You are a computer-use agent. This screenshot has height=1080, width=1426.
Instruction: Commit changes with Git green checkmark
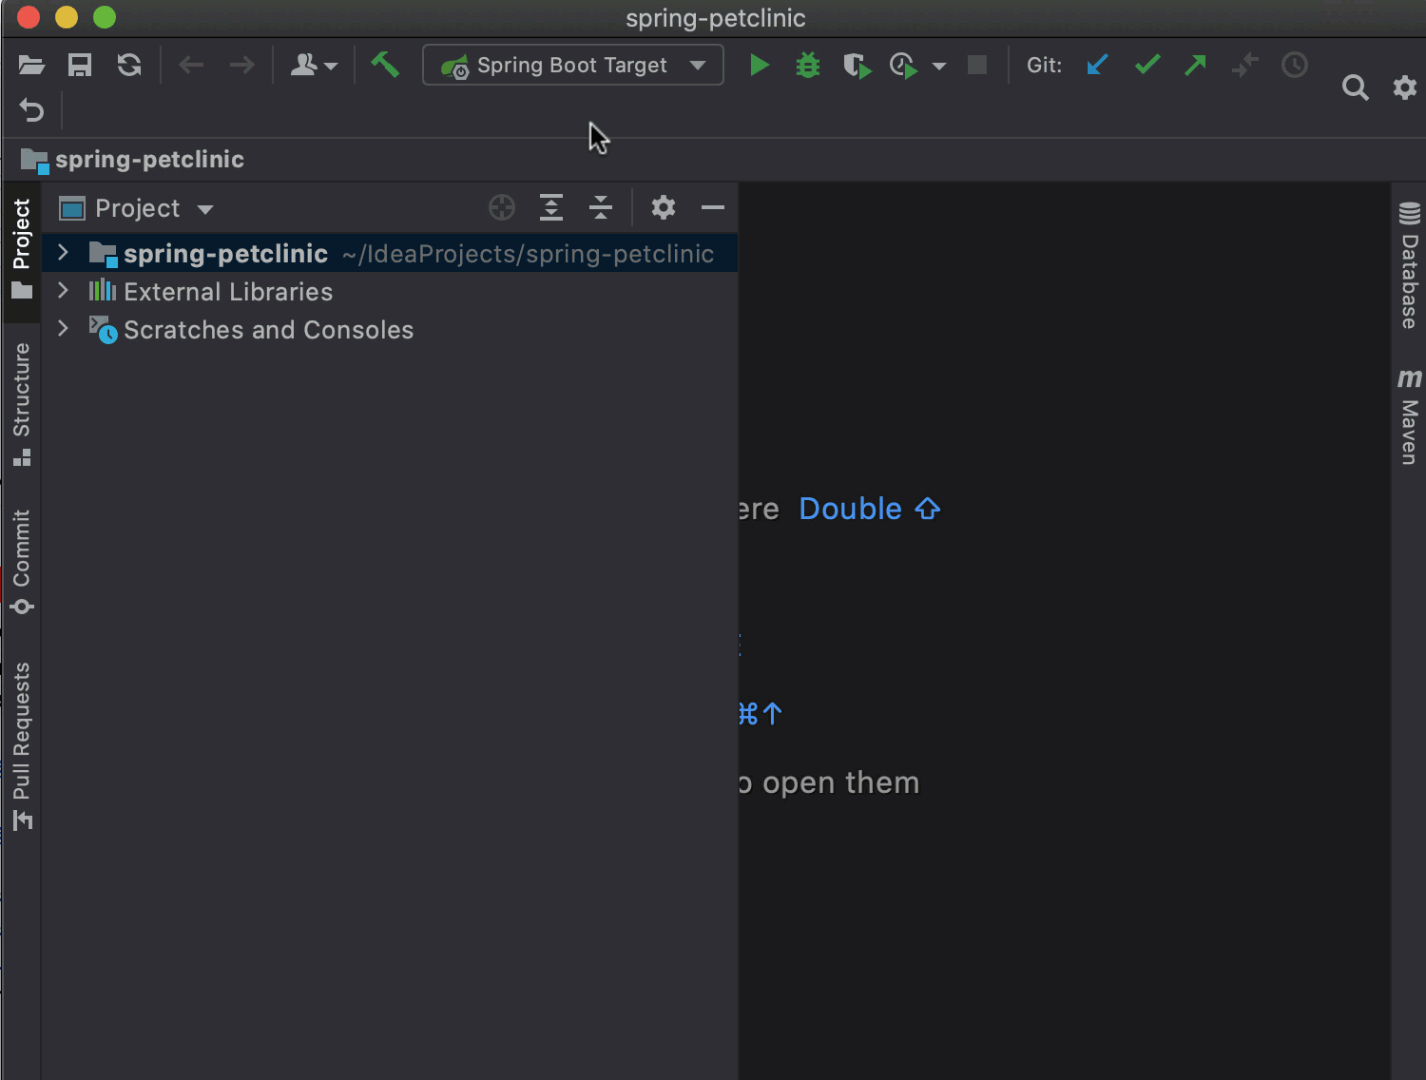pos(1147,65)
